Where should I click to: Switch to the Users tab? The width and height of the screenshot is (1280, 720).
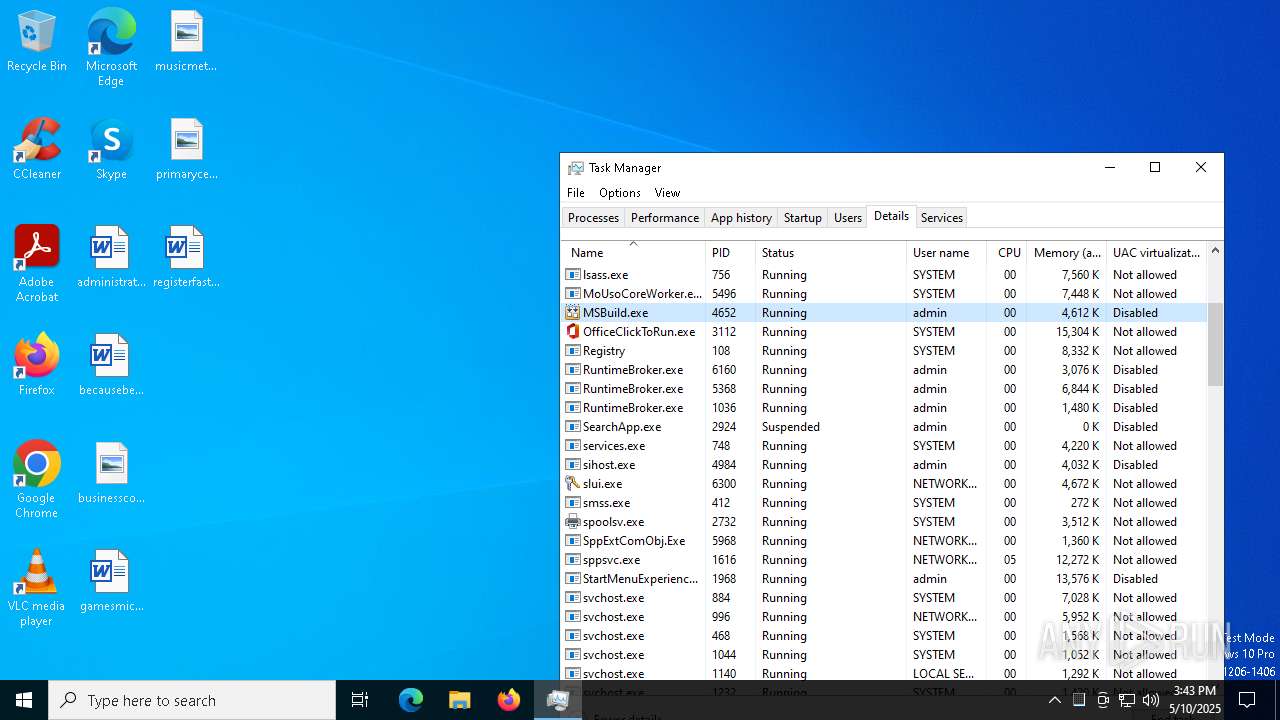point(848,218)
